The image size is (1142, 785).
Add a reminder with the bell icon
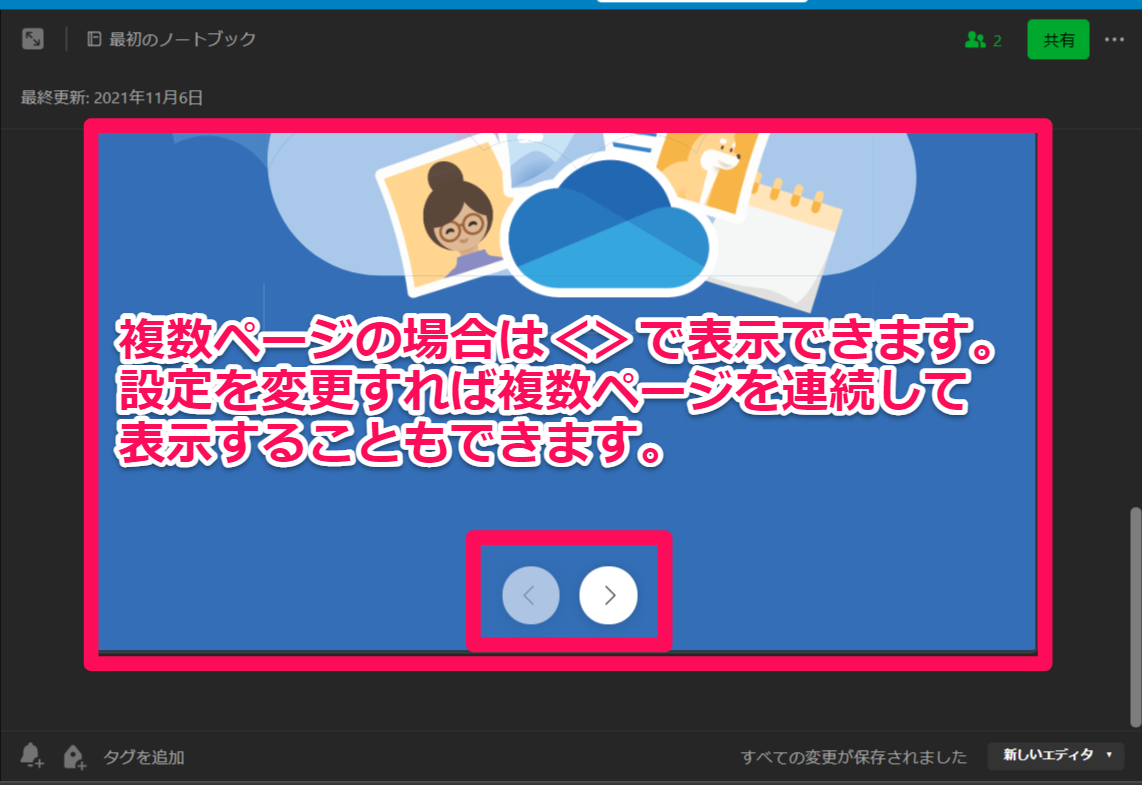point(31,755)
